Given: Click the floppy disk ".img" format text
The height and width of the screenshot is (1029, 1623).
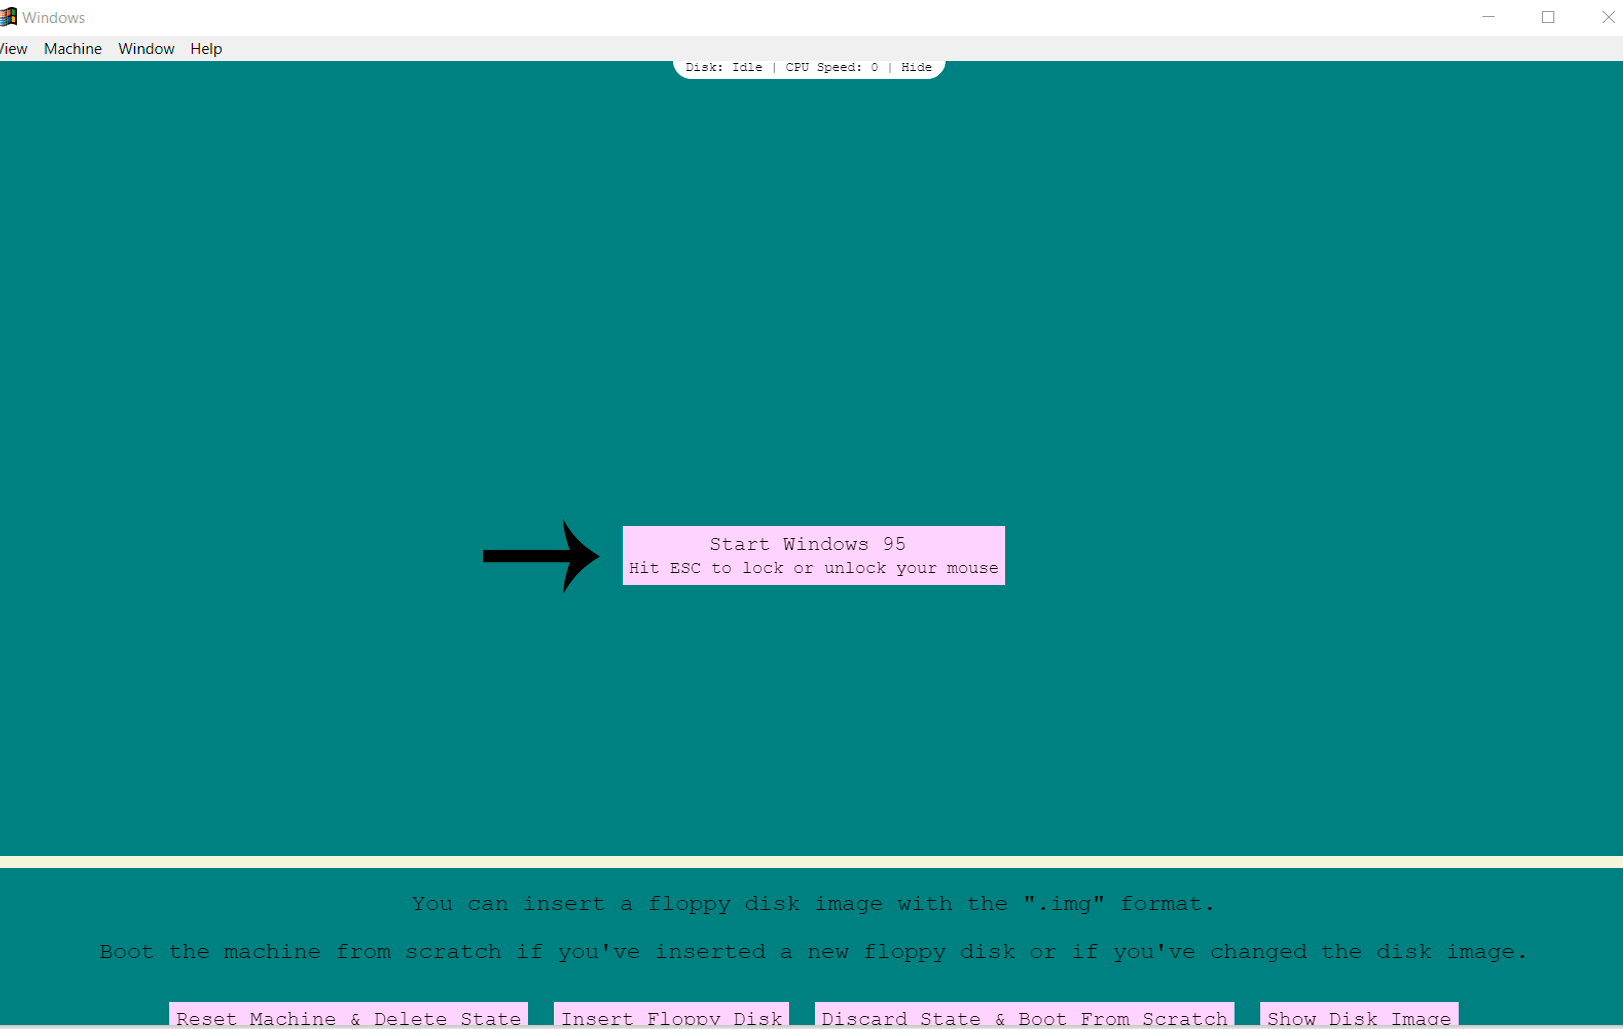Looking at the screenshot, I should 813,904.
